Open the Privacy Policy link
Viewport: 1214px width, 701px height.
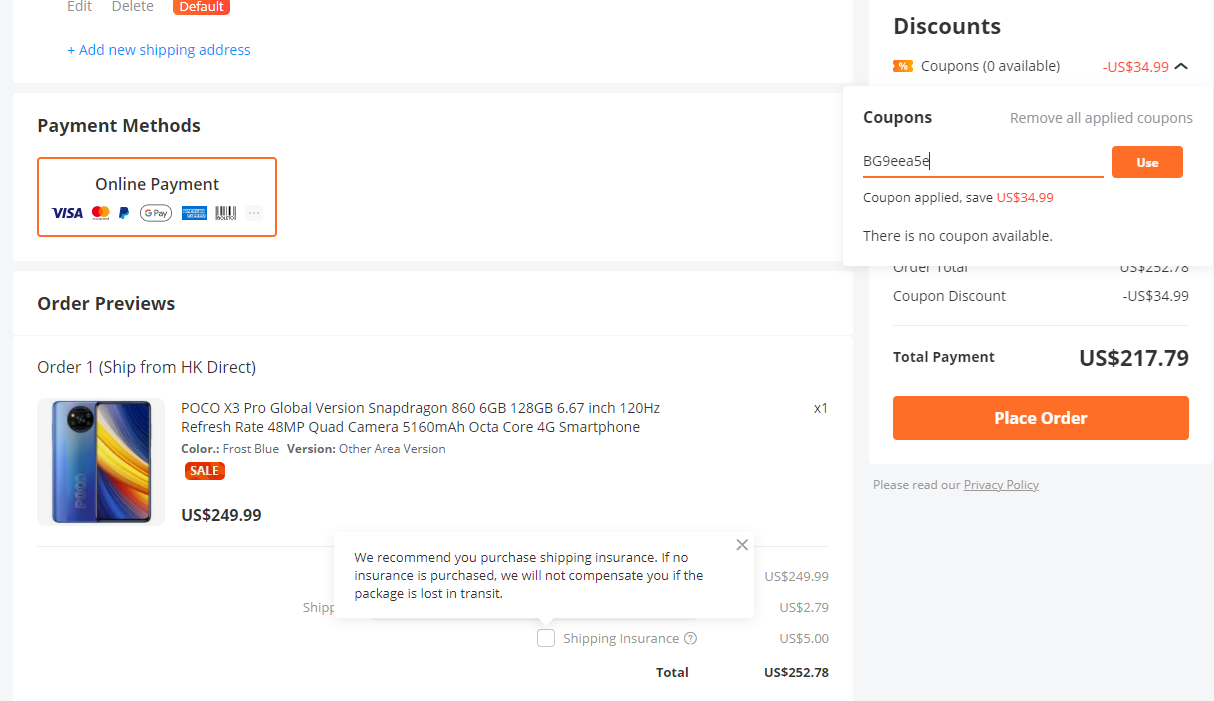click(1001, 485)
